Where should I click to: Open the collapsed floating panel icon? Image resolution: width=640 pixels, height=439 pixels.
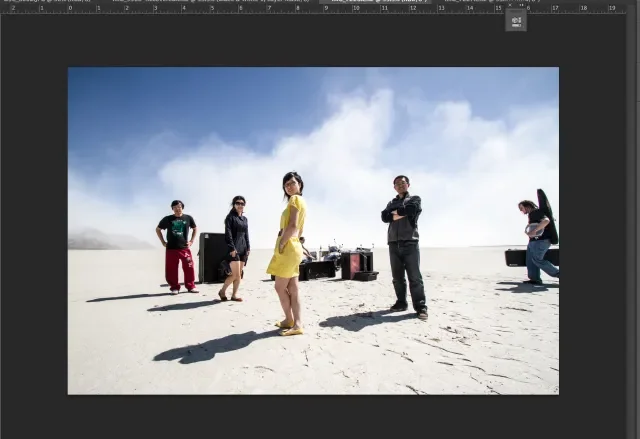[x=516, y=21]
